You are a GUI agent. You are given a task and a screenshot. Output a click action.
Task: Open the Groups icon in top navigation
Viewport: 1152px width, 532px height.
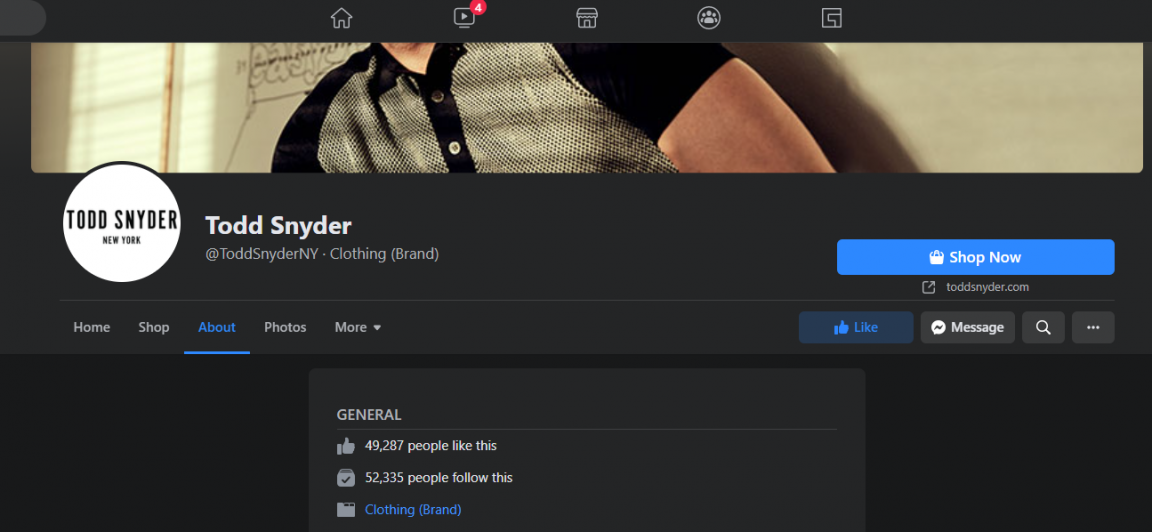click(708, 18)
